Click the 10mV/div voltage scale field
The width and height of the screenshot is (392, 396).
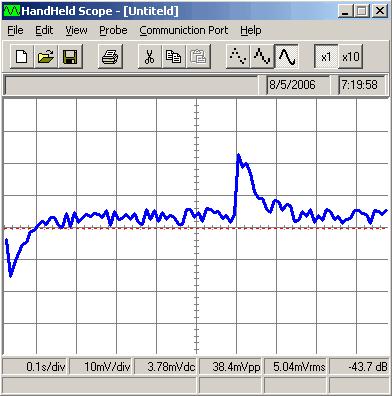tap(101, 367)
